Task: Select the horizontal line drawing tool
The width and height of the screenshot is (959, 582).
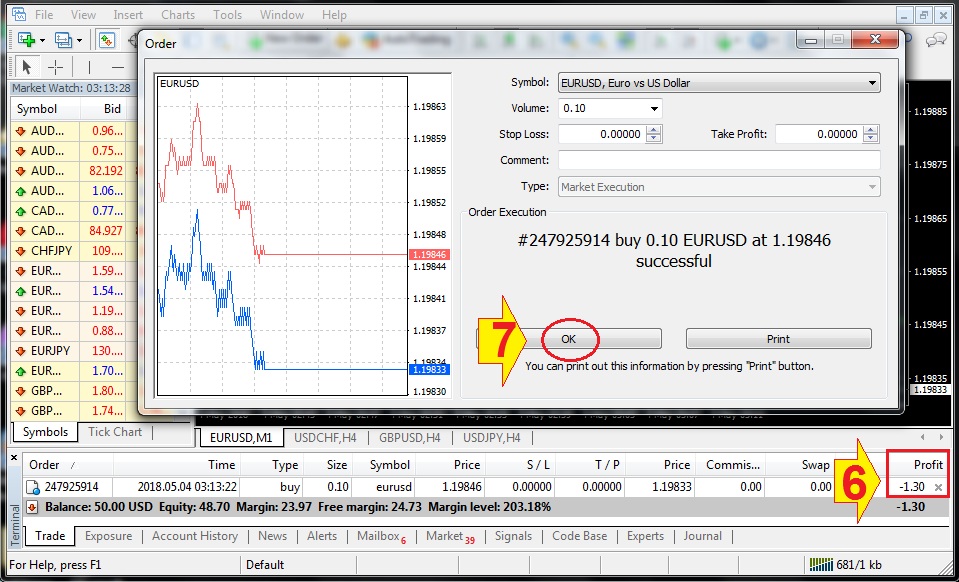Action: pyautogui.click(x=117, y=67)
